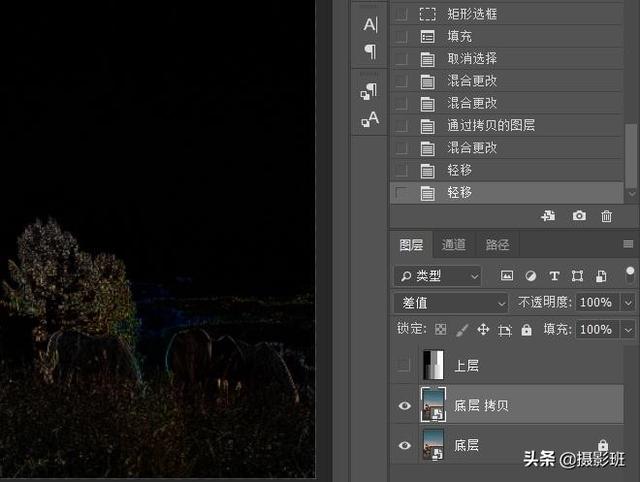Expand the 填充 fill percentage arrow
Screen dimensions: 640x482
[x=628, y=329]
